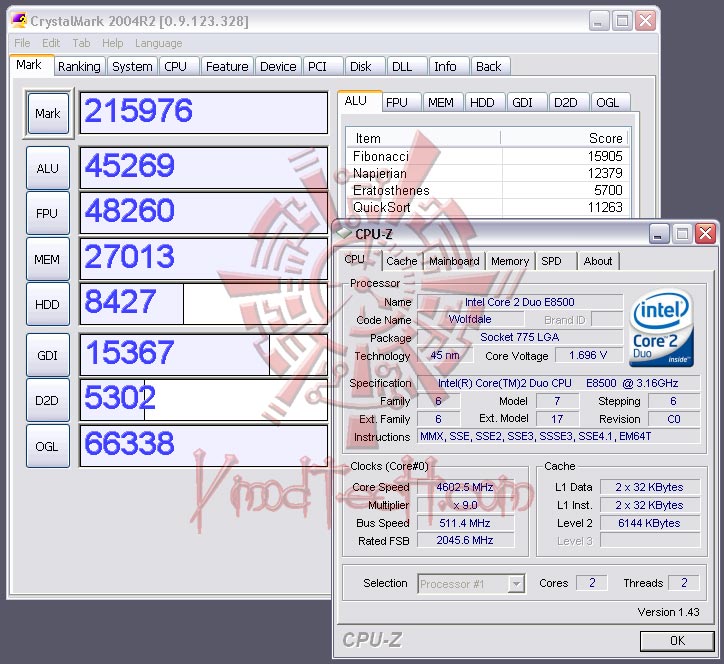The height and width of the screenshot is (664, 724).
Task: Run the MEM benchmark button
Action: 48,259
